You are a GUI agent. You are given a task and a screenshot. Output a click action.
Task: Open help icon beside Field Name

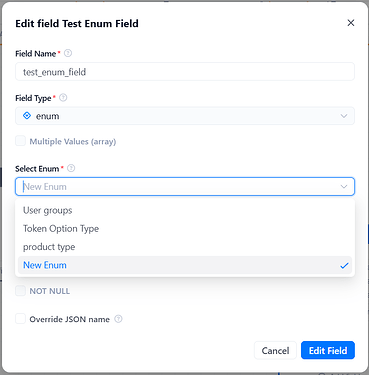[x=68, y=53]
